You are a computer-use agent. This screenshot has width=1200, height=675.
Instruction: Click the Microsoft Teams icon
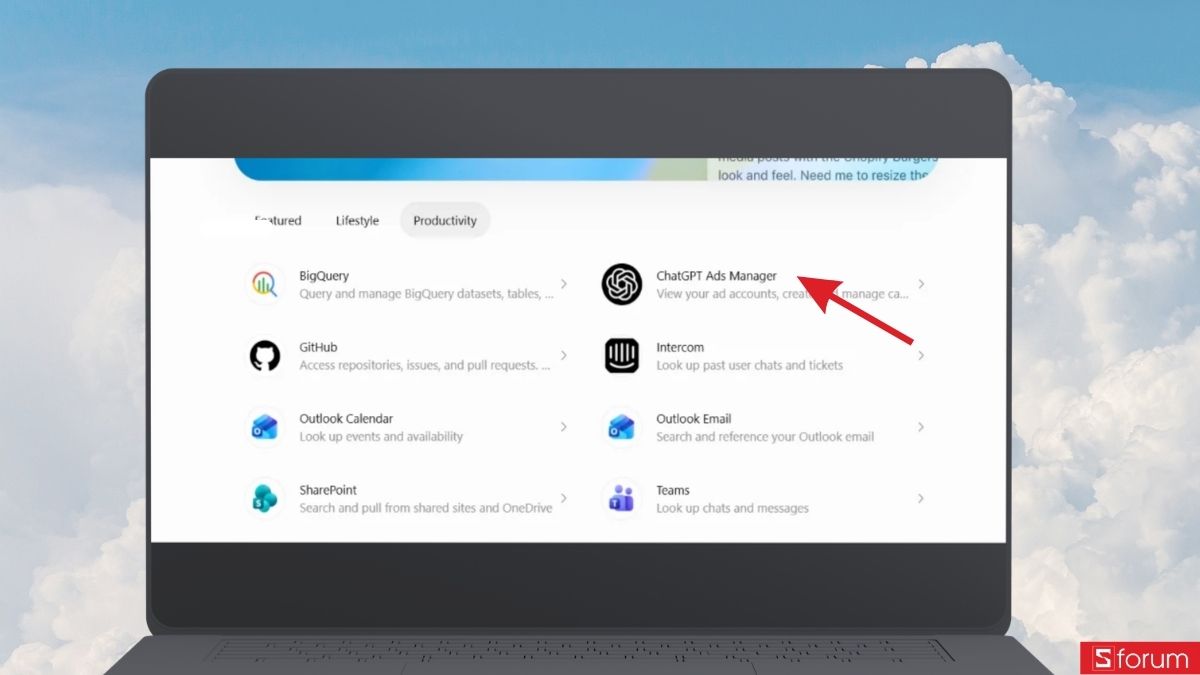pos(622,498)
